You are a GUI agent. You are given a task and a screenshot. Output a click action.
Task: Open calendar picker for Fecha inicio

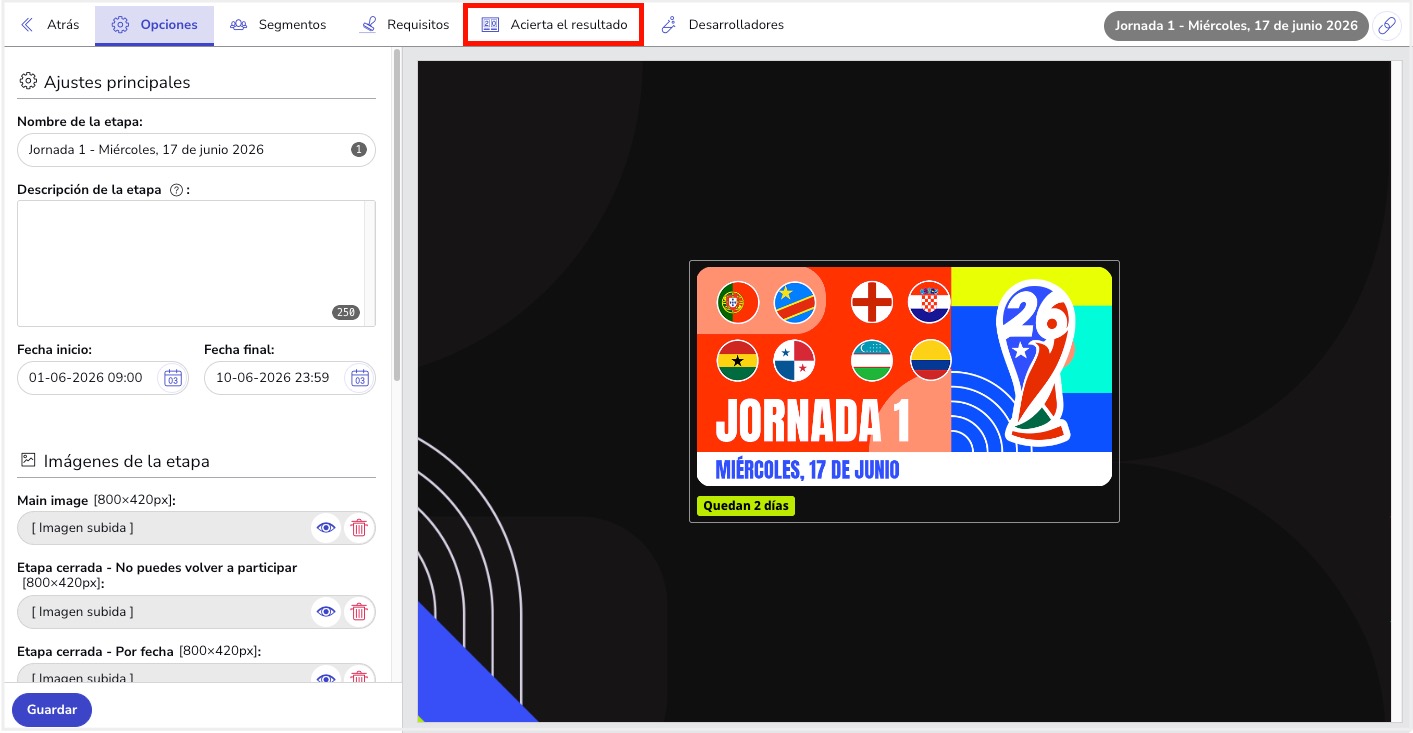point(172,378)
